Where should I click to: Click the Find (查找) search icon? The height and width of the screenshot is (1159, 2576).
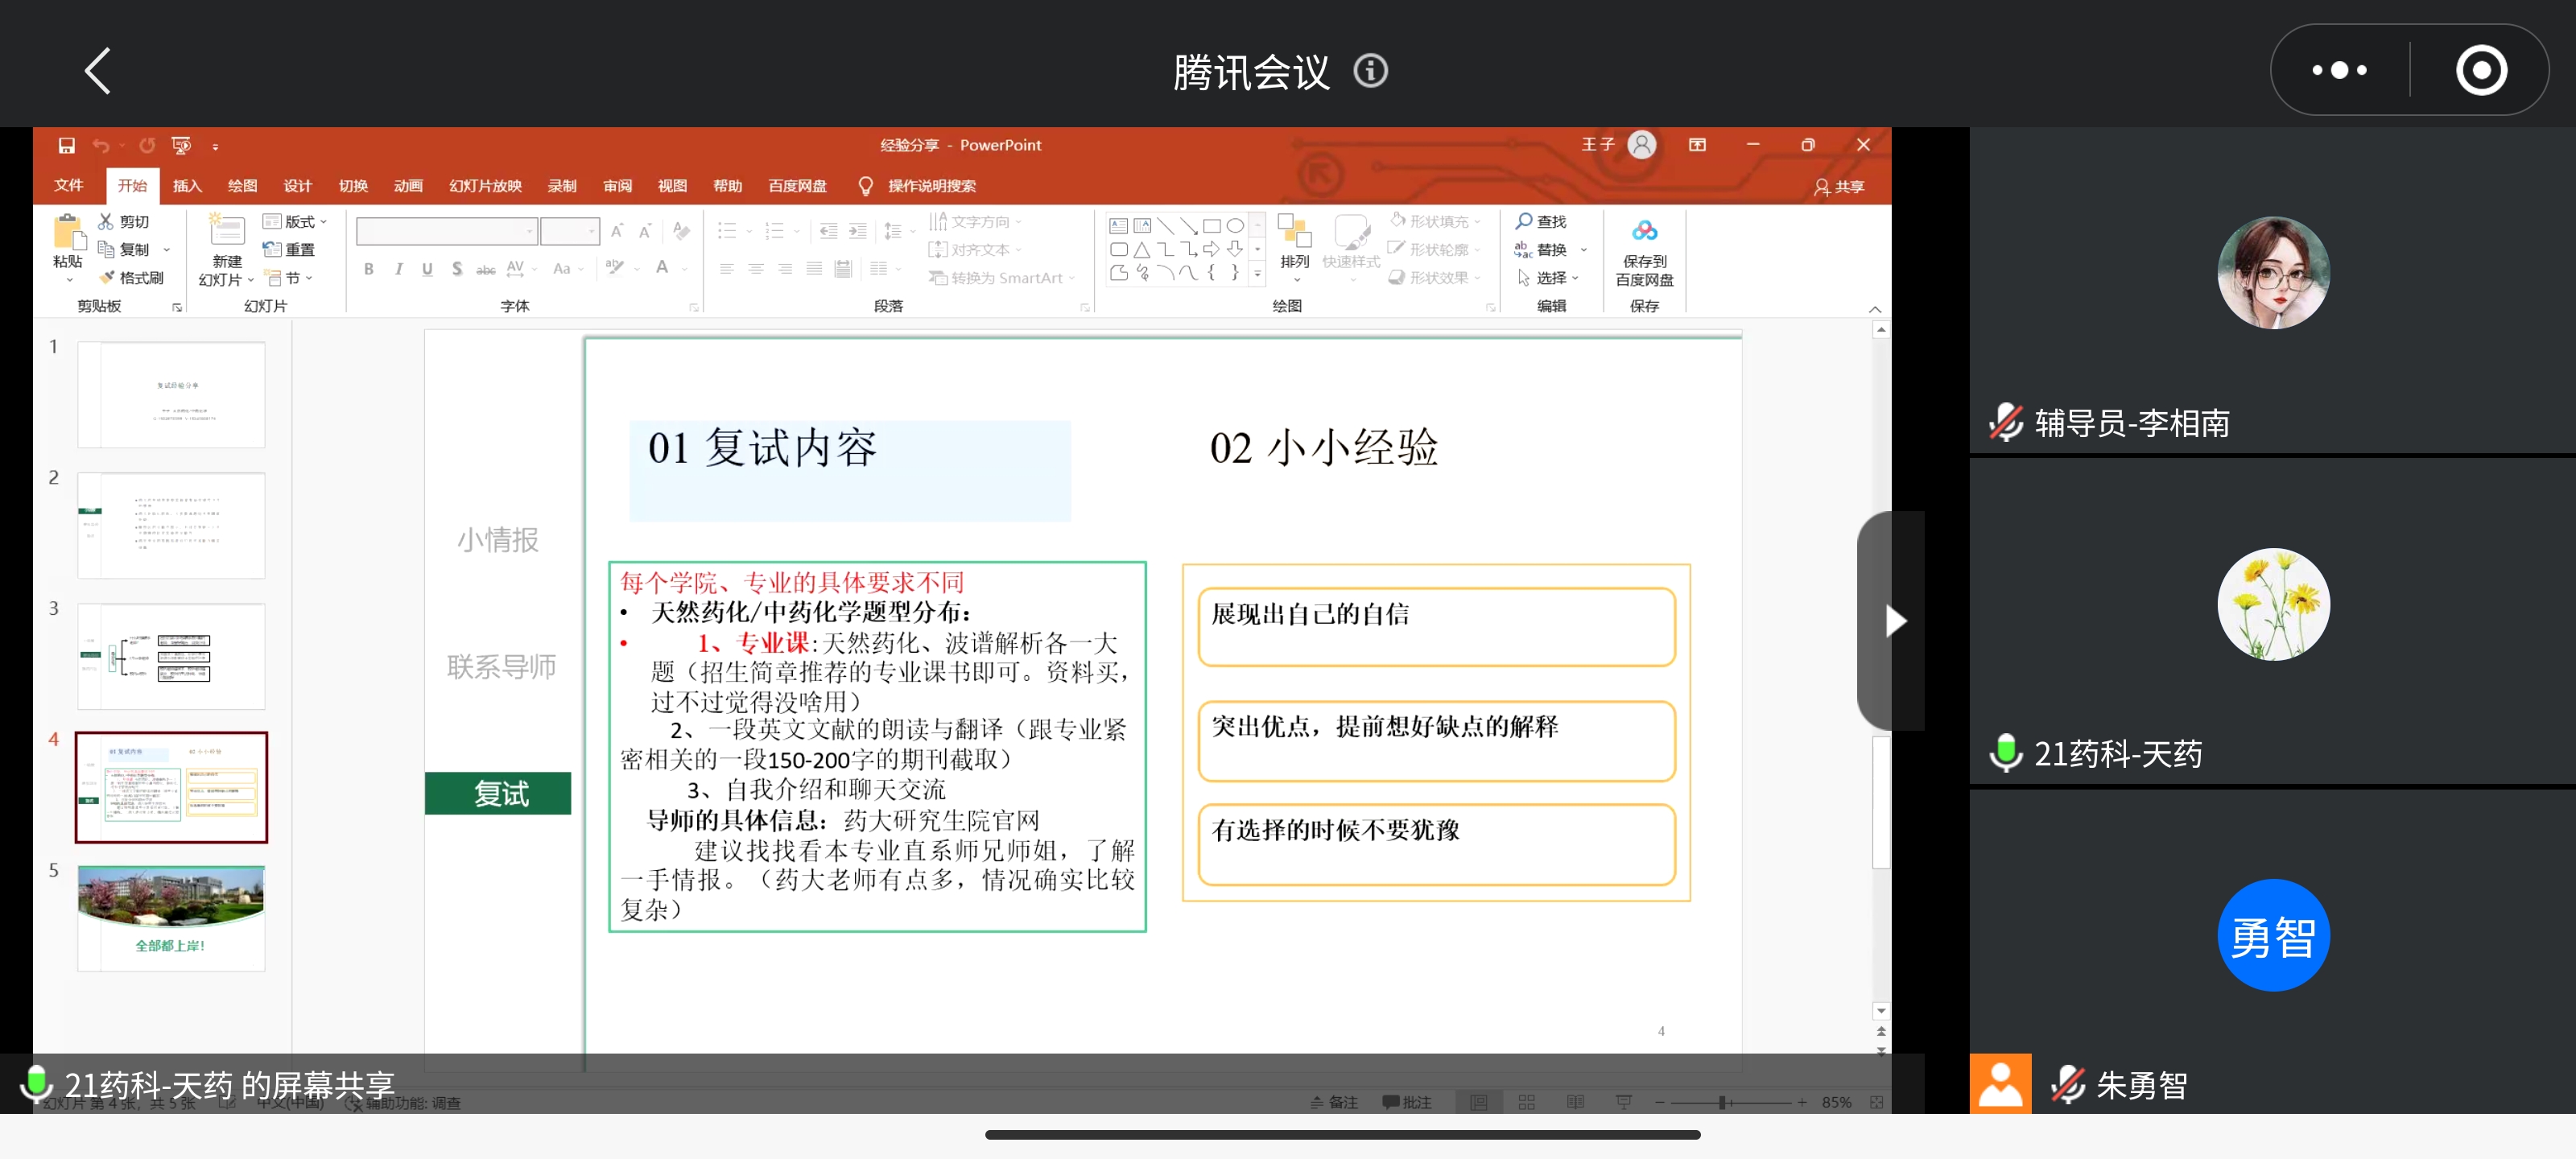click(x=1523, y=221)
